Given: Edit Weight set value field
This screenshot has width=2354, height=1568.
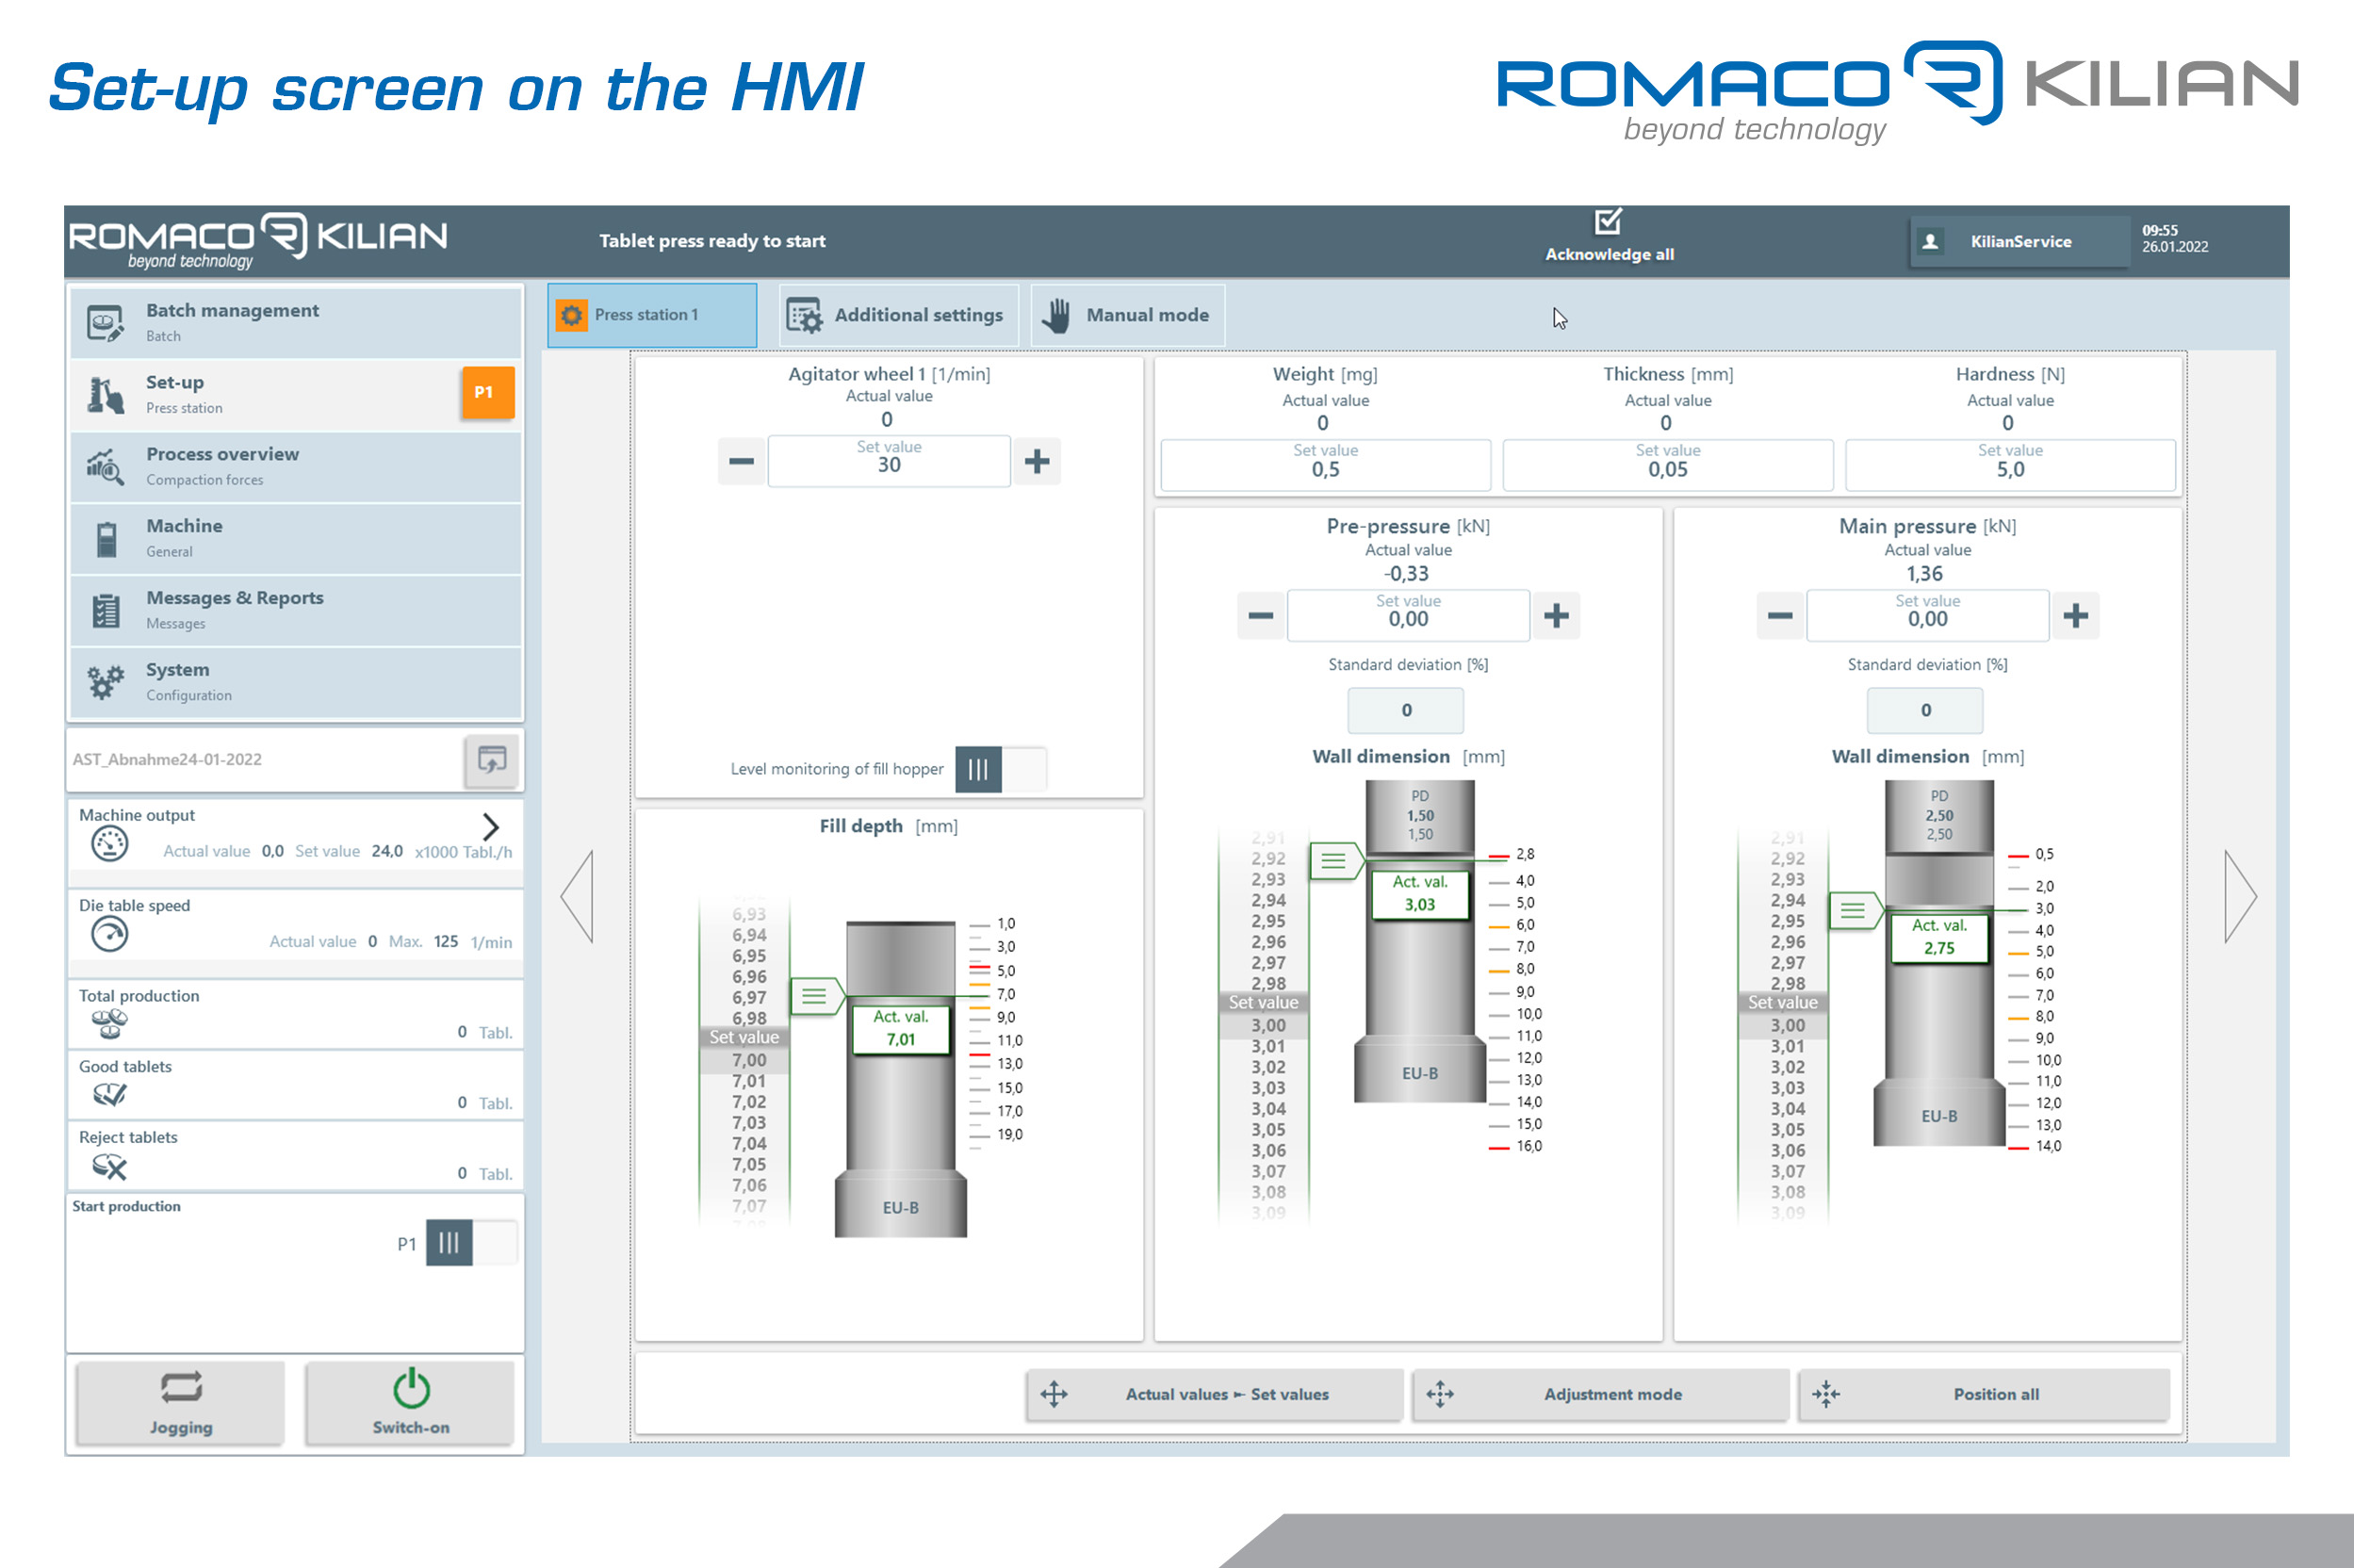Looking at the screenshot, I should coord(1325,464).
